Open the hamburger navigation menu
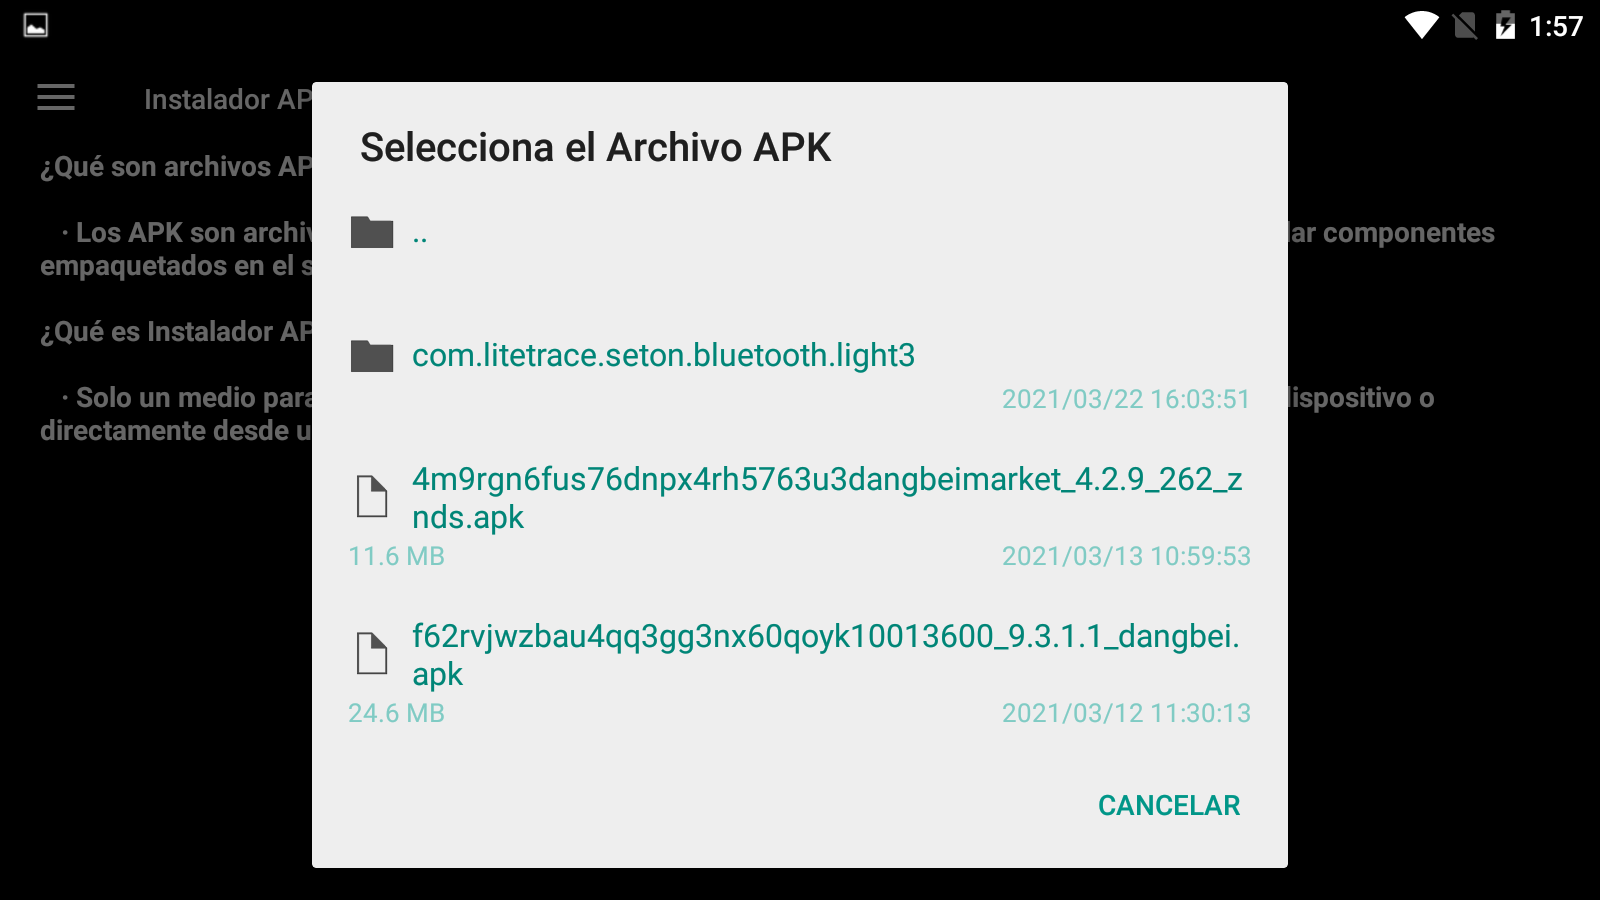The image size is (1600, 900). pos(56,98)
